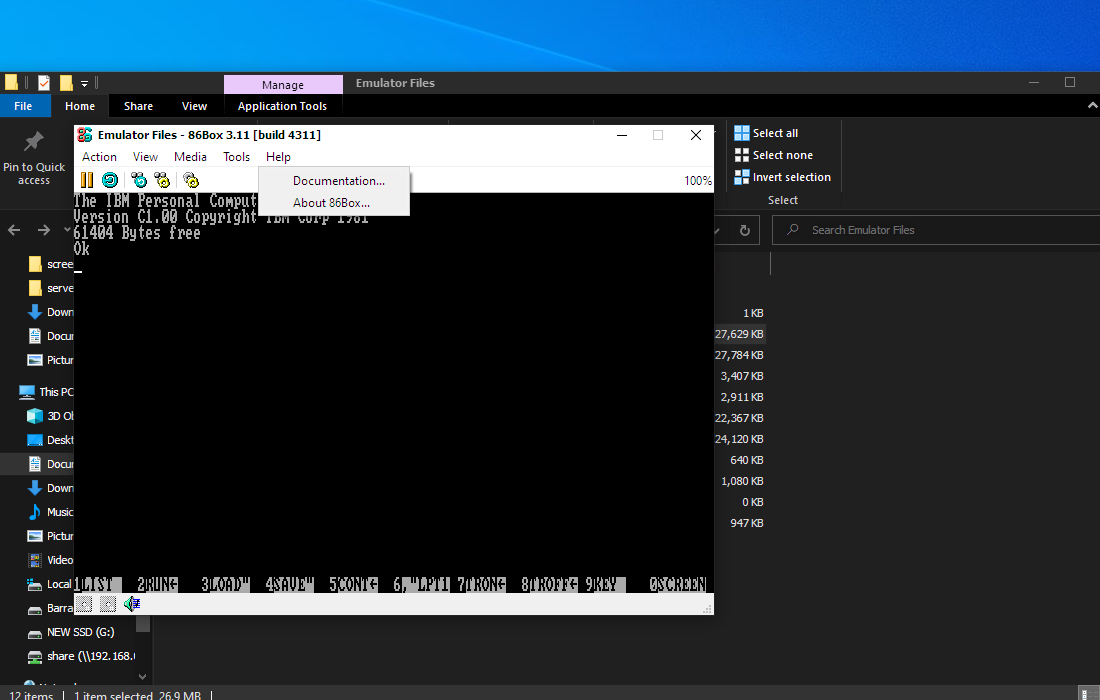Open 86Box settings via the toolbar icon
The image size is (1100, 700).
[x=191, y=180]
